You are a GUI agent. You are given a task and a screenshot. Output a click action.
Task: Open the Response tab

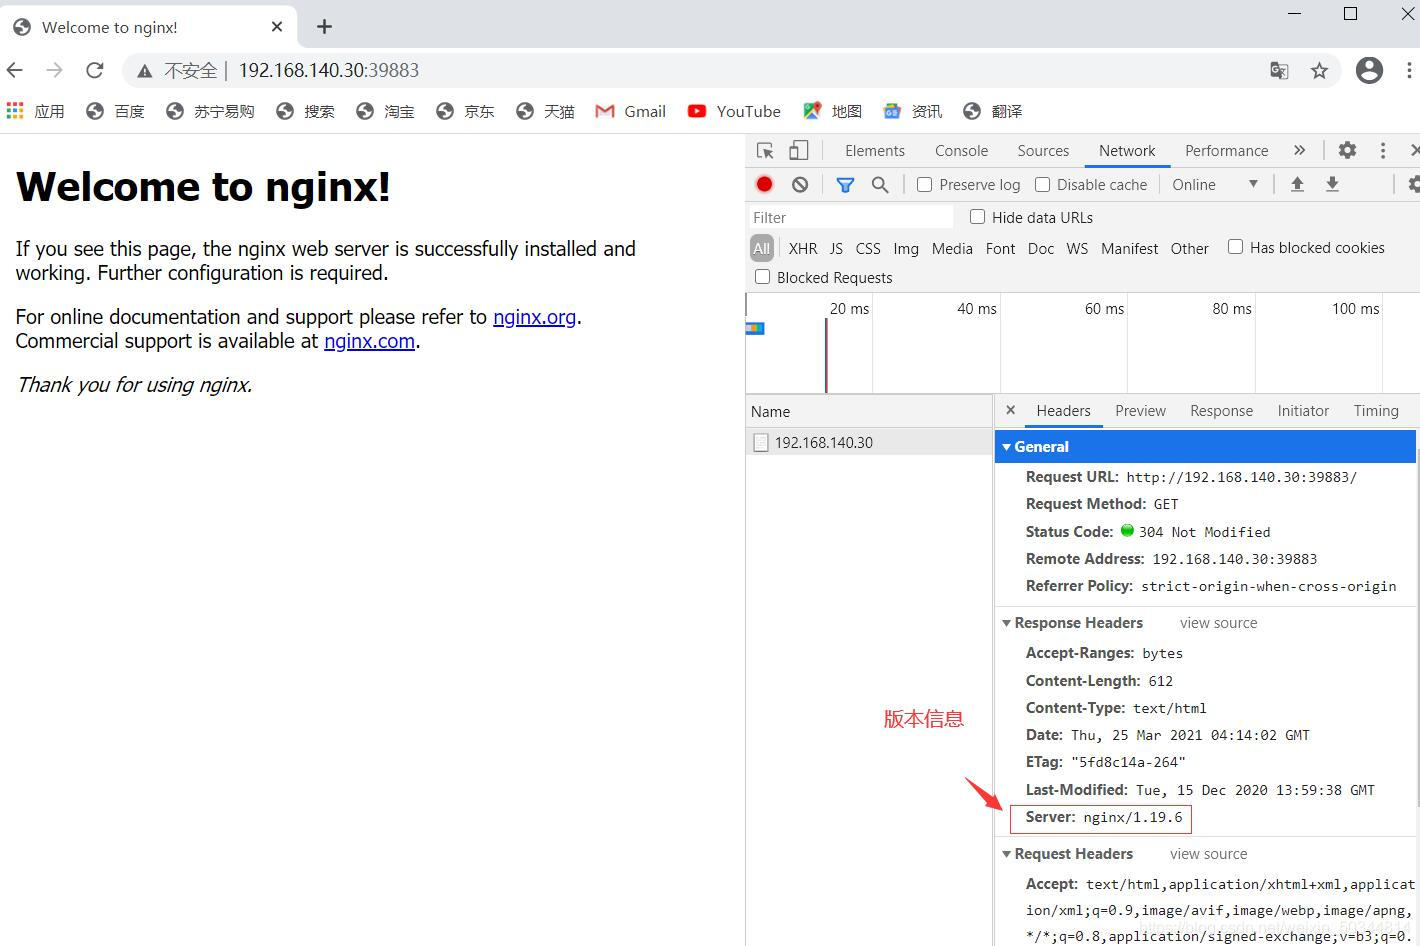click(x=1221, y=410)
